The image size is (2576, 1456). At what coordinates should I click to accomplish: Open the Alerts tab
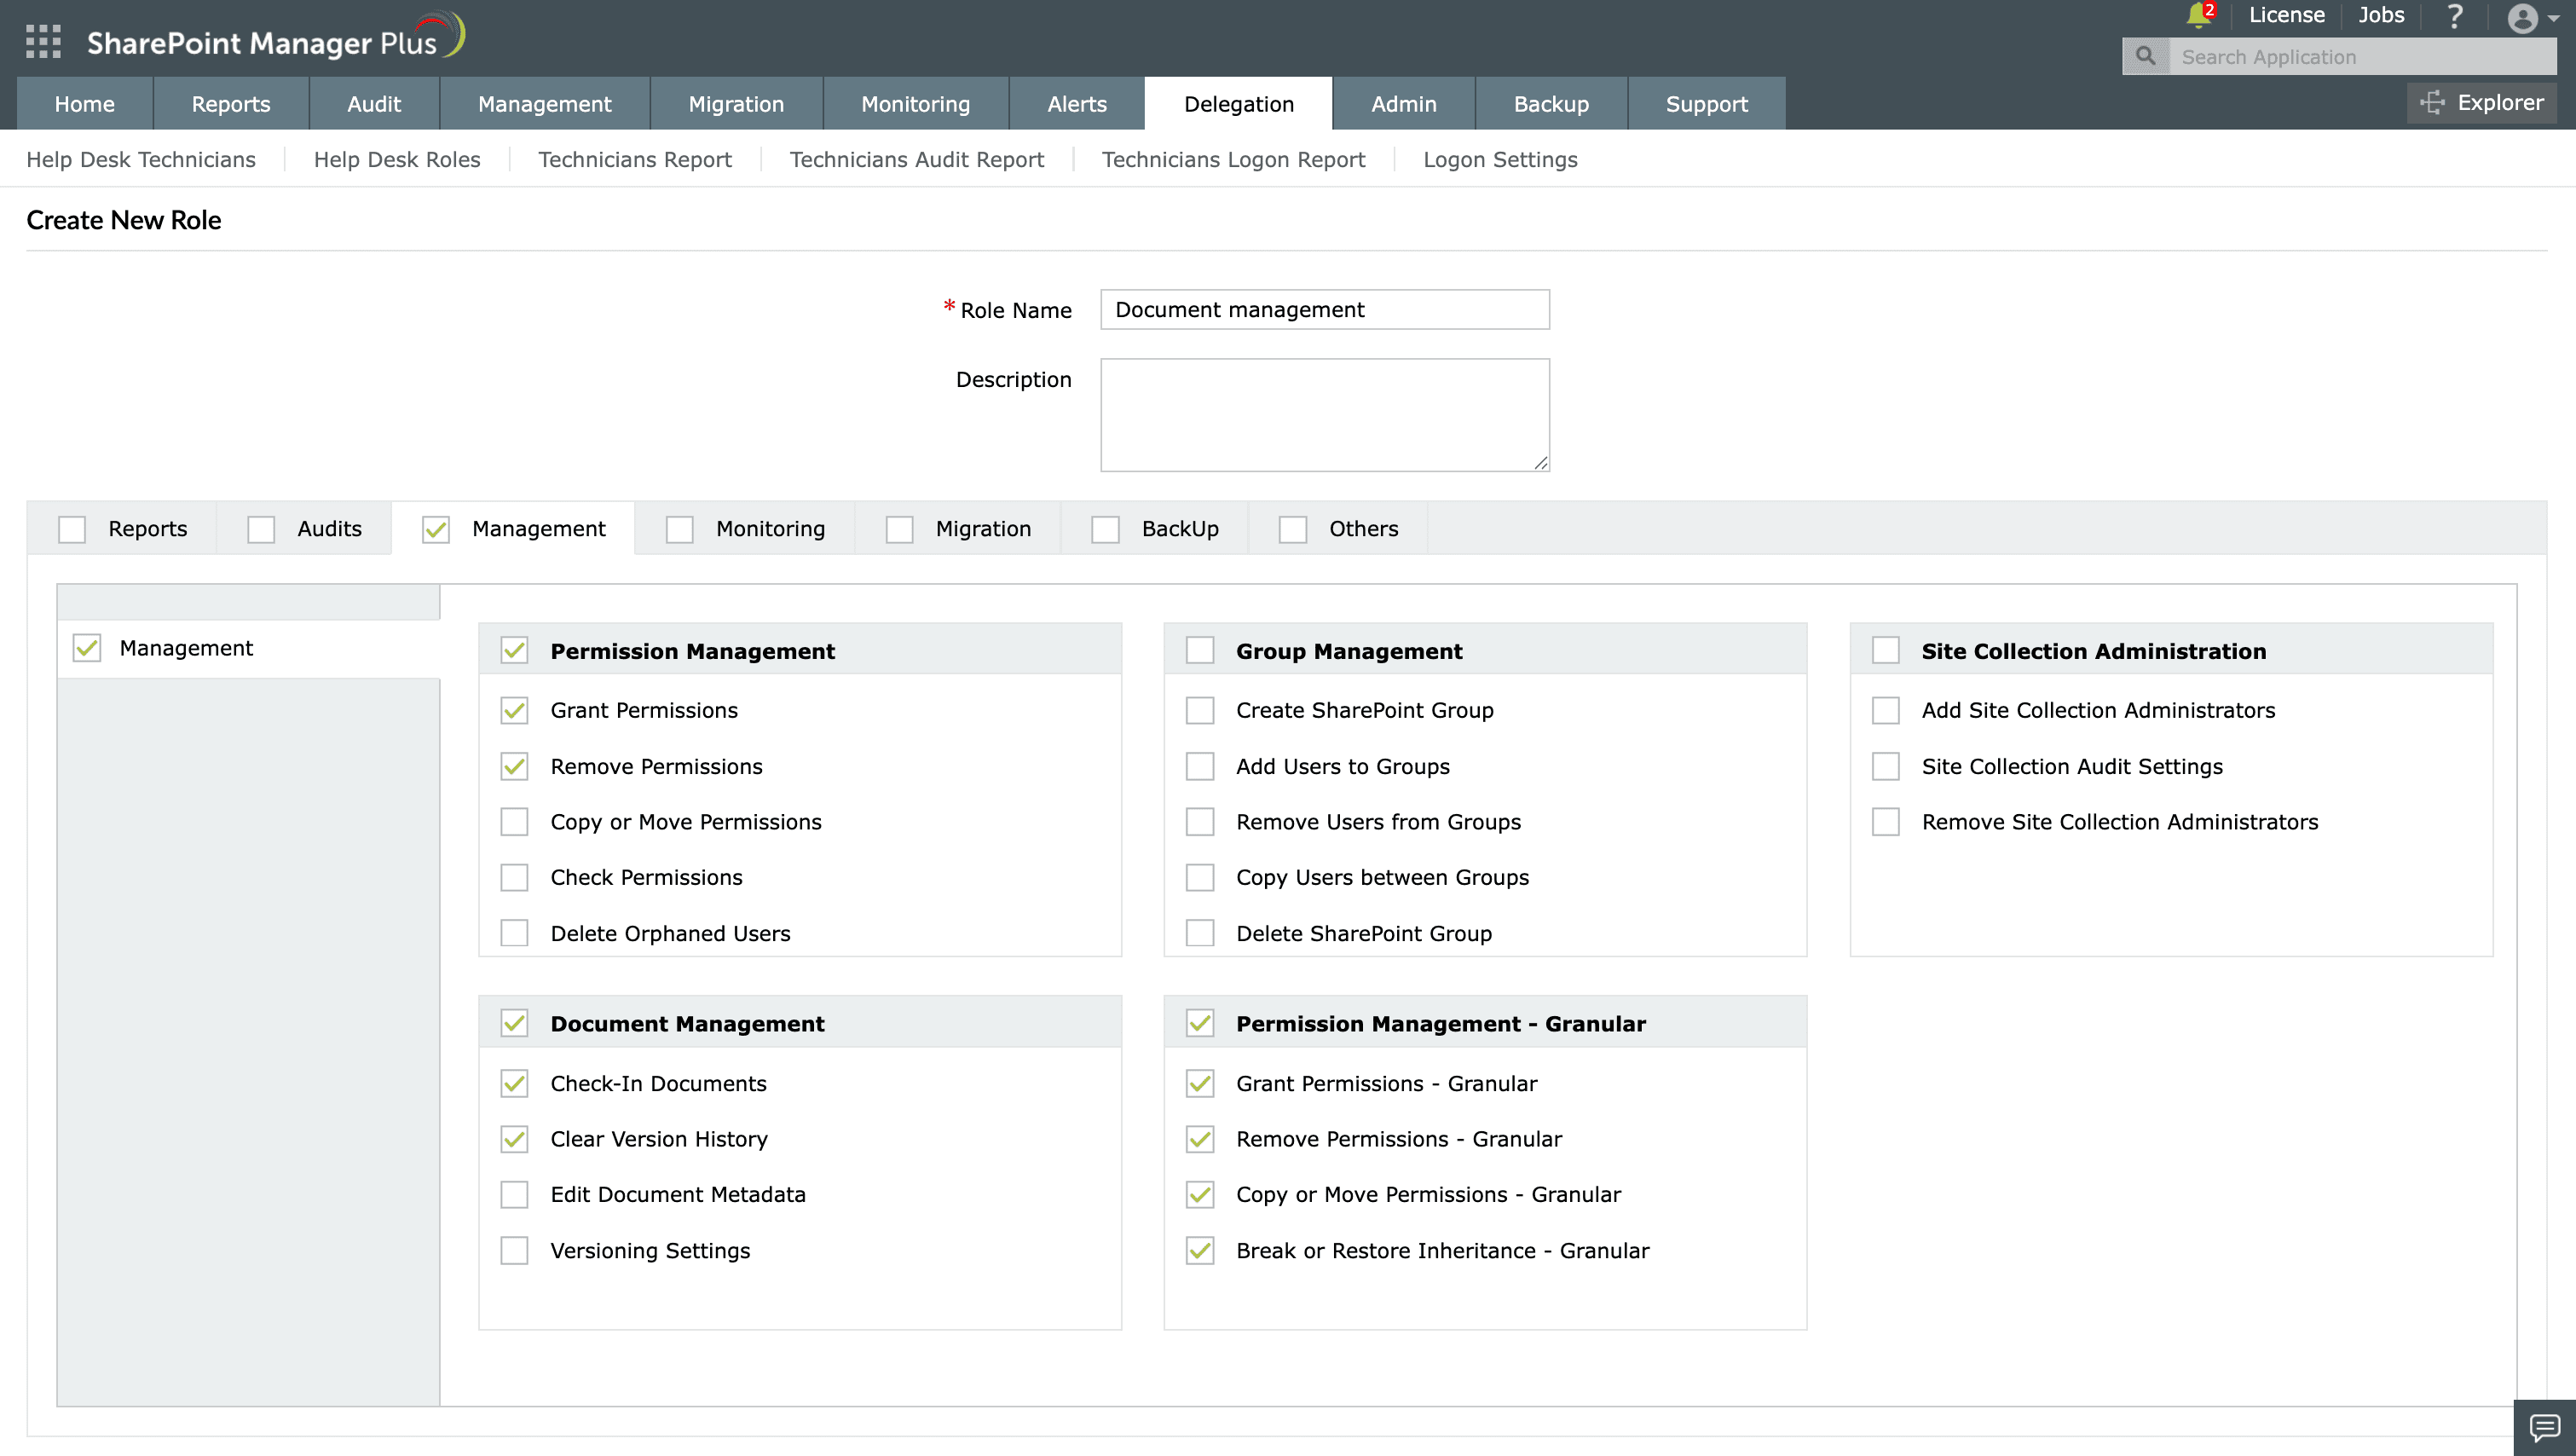click(1076, 103)
